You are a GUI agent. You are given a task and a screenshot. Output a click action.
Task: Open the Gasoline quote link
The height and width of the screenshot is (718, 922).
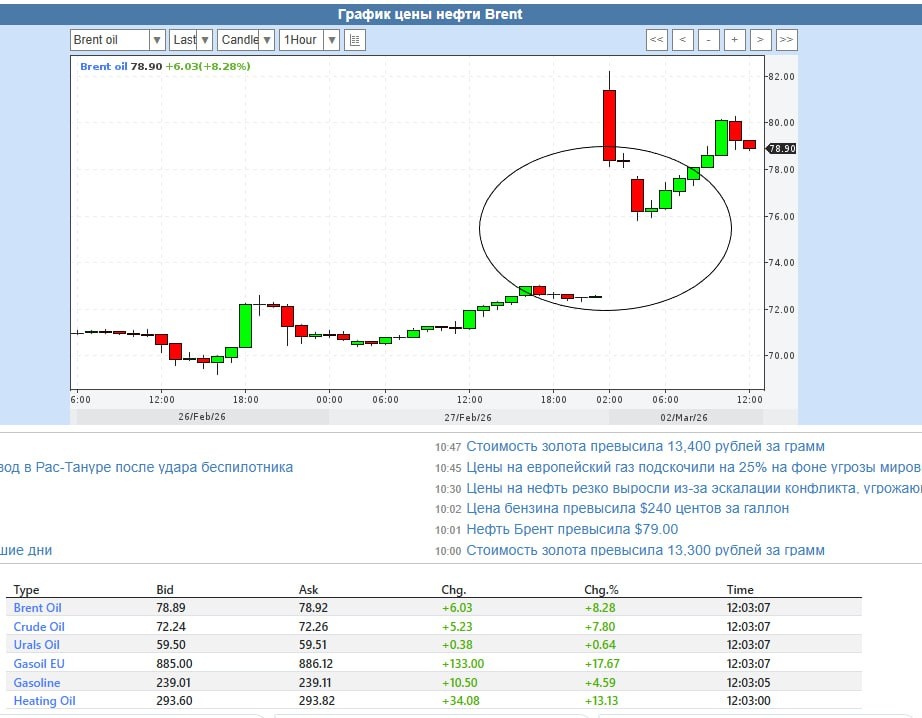pyautogui.click(x=36, y=682)
